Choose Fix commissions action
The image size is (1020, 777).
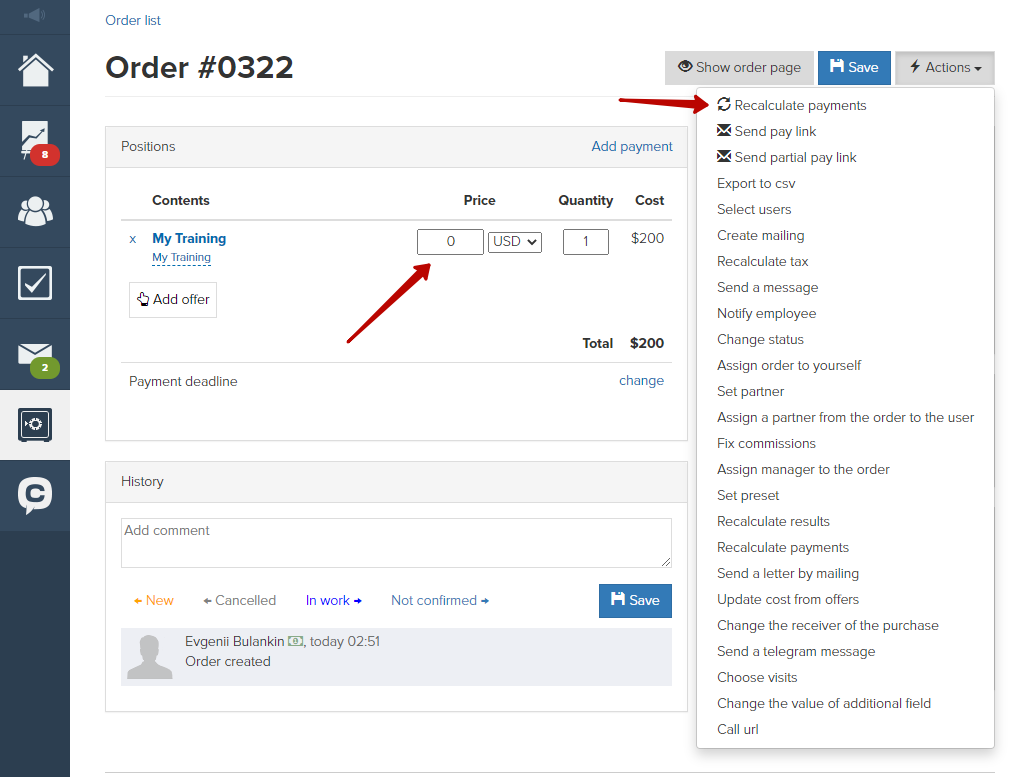pos(766,443)
